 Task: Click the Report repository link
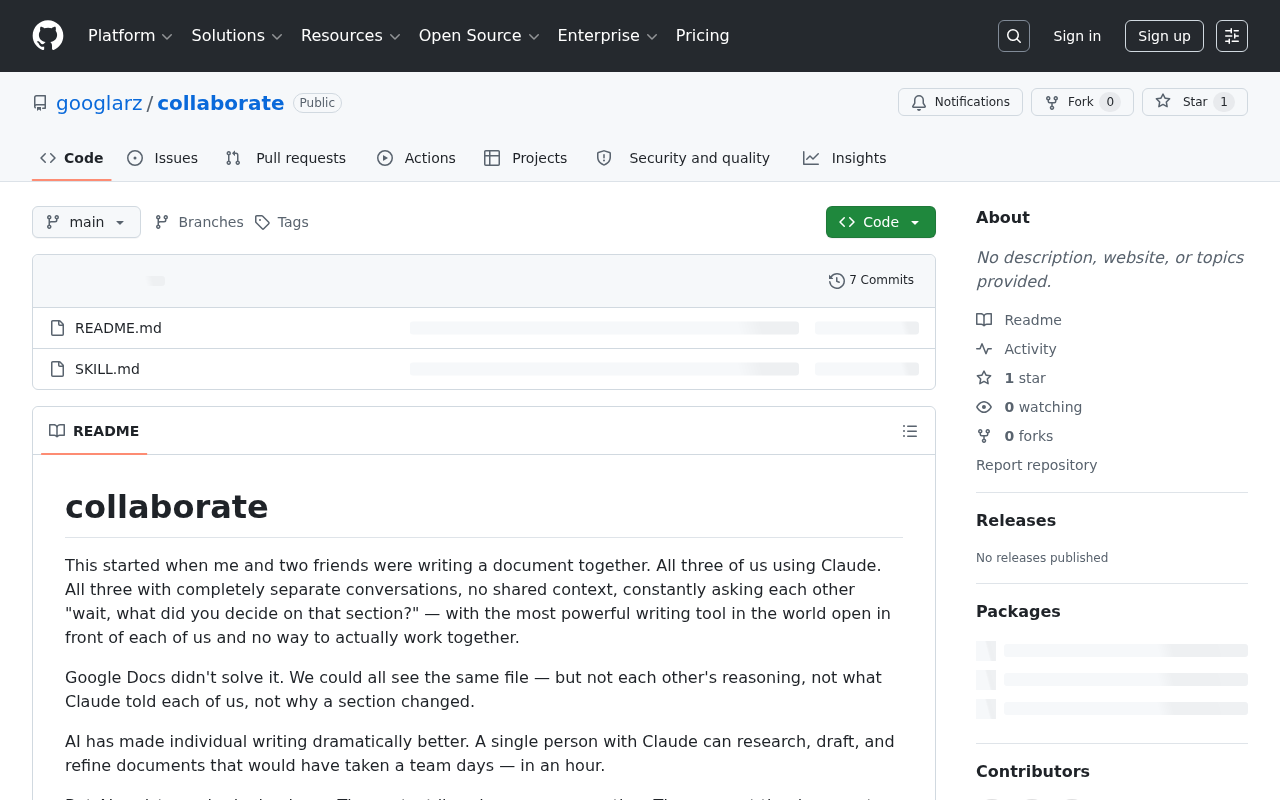coord(1036,465)
